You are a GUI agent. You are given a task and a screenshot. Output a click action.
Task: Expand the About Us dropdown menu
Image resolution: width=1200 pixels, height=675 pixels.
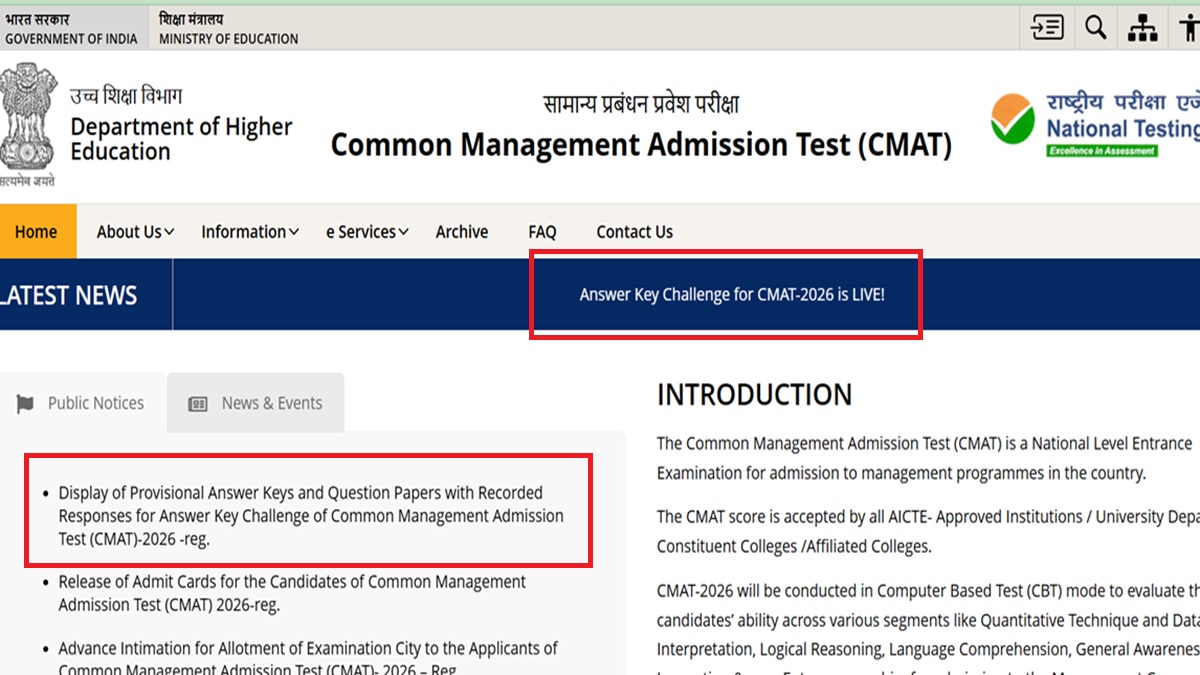click(135, 232)
